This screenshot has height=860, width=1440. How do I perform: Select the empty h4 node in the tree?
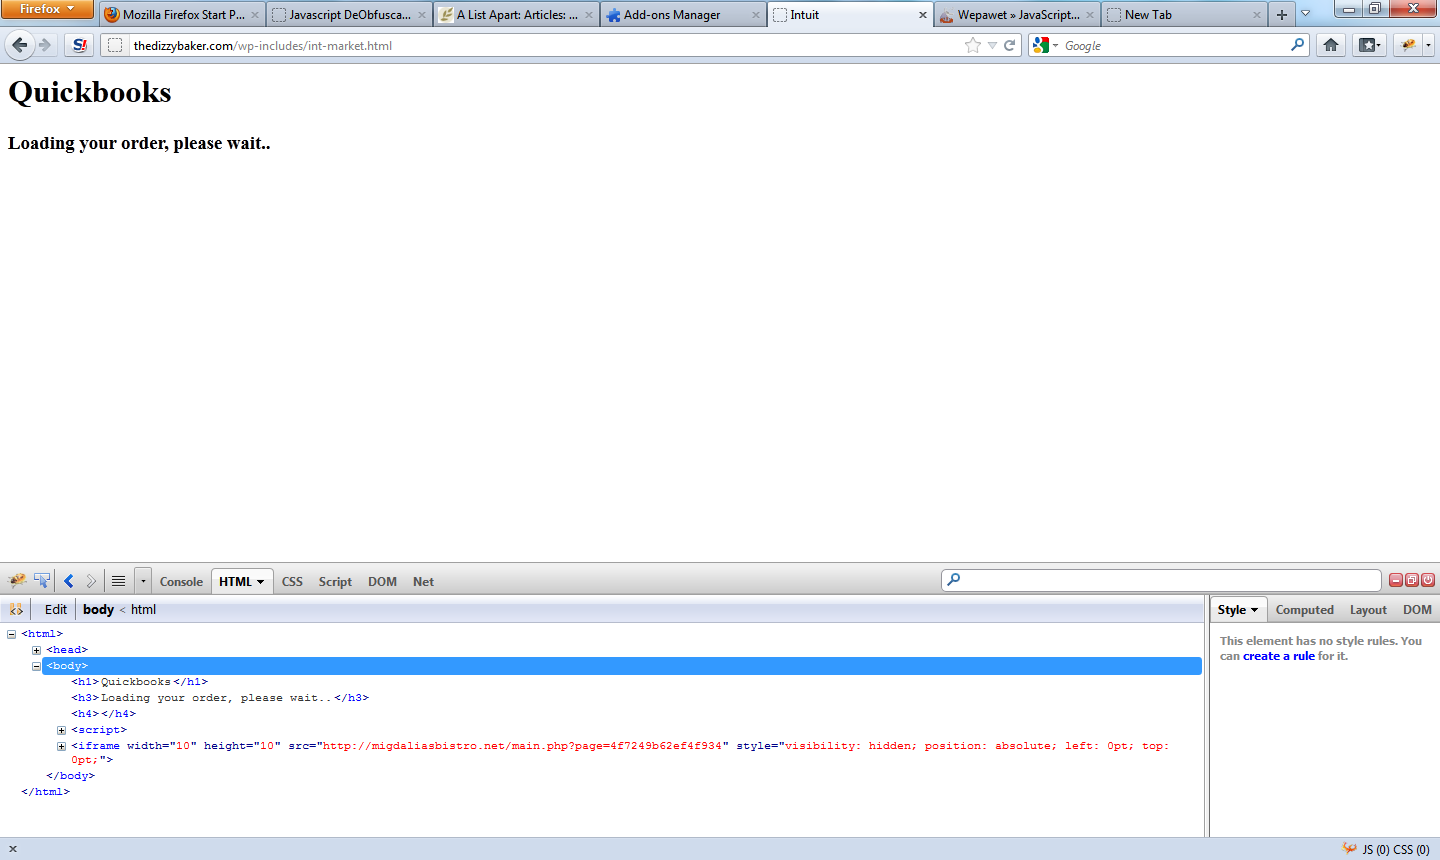103,714
